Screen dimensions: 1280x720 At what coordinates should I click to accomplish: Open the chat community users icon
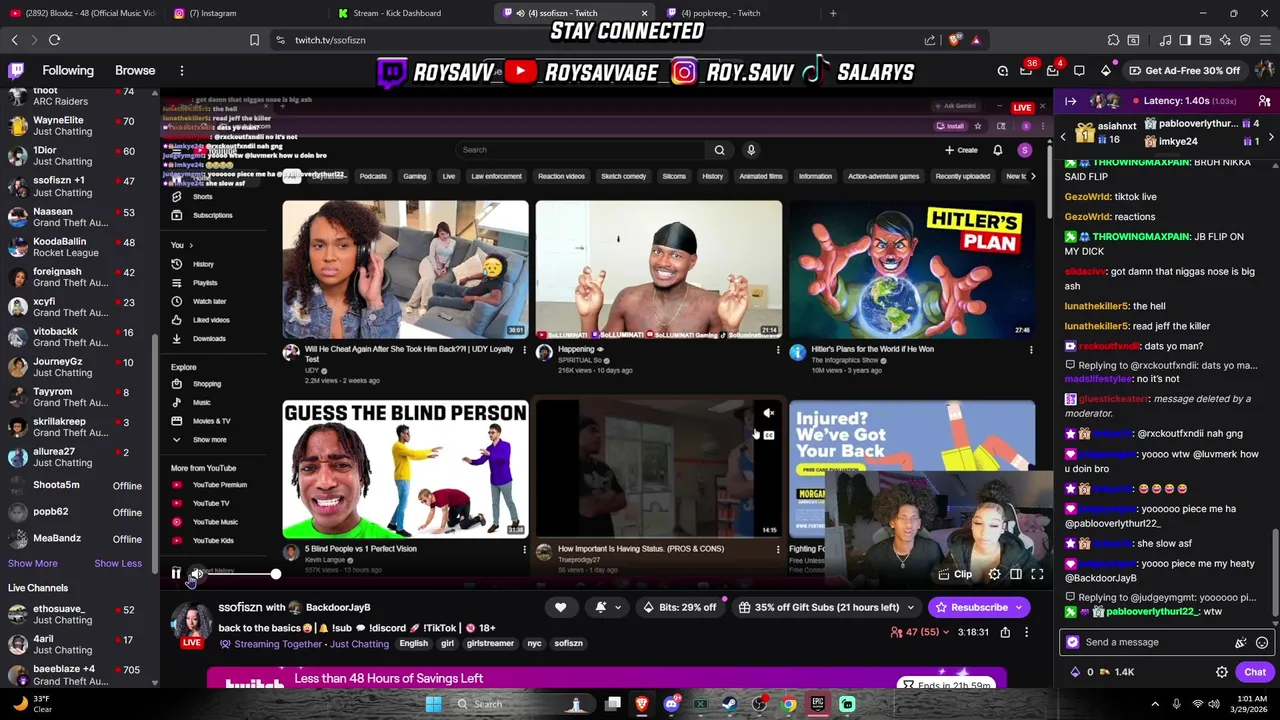point(1264,101)
